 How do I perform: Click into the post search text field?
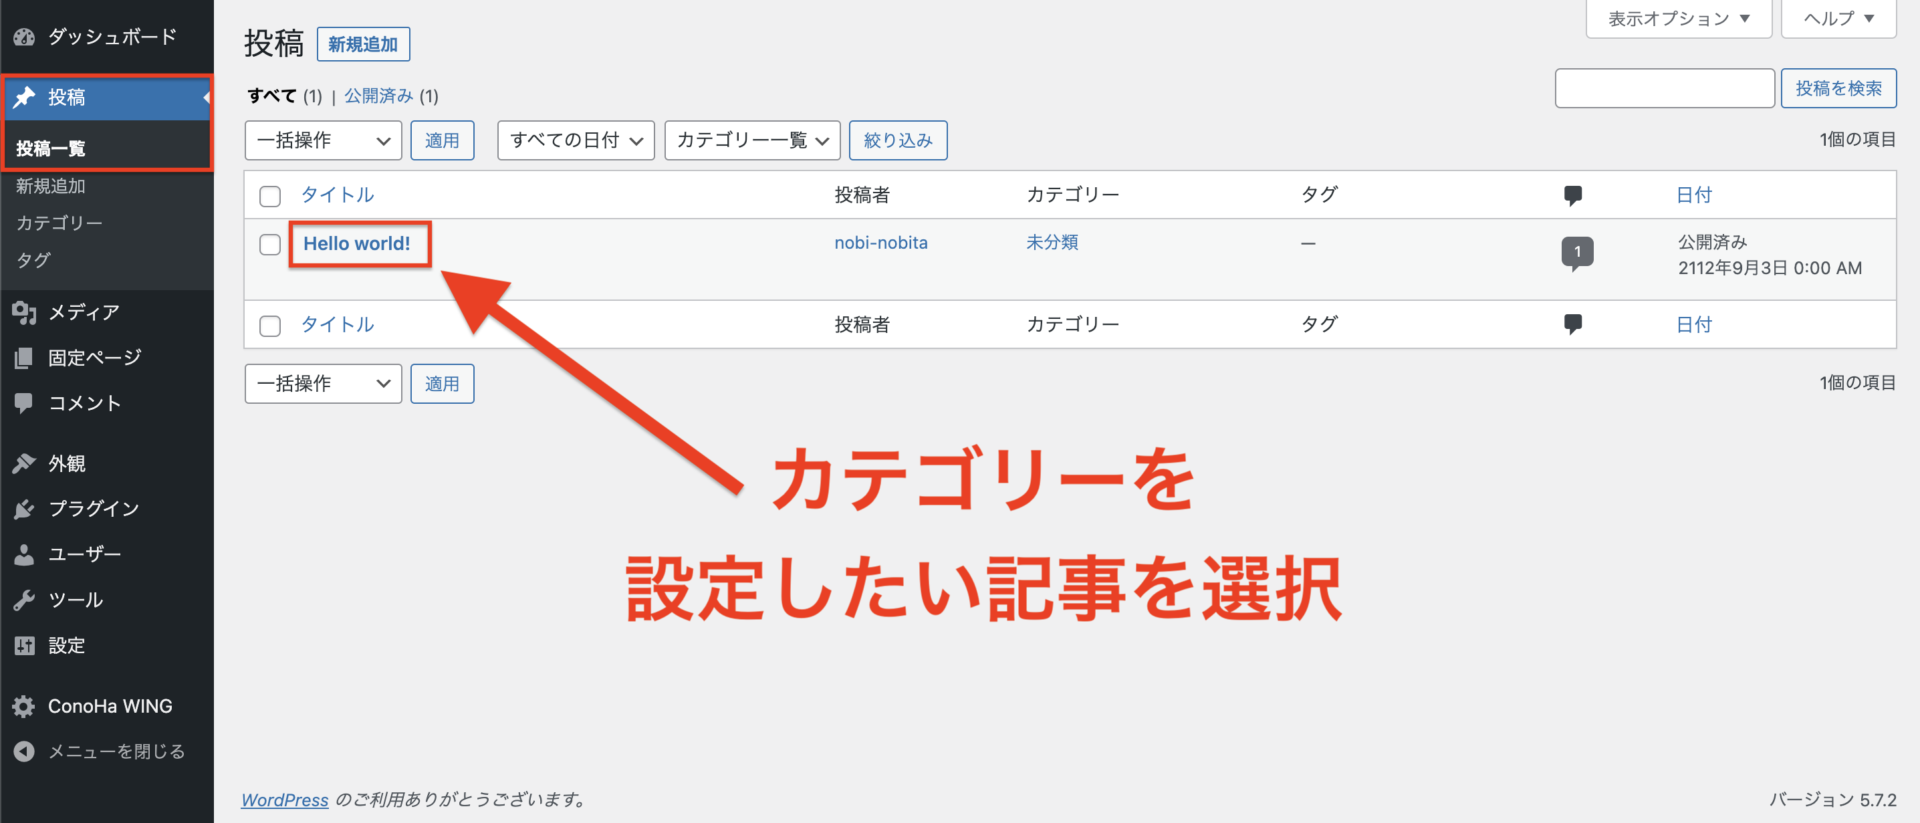point(1664,89)
